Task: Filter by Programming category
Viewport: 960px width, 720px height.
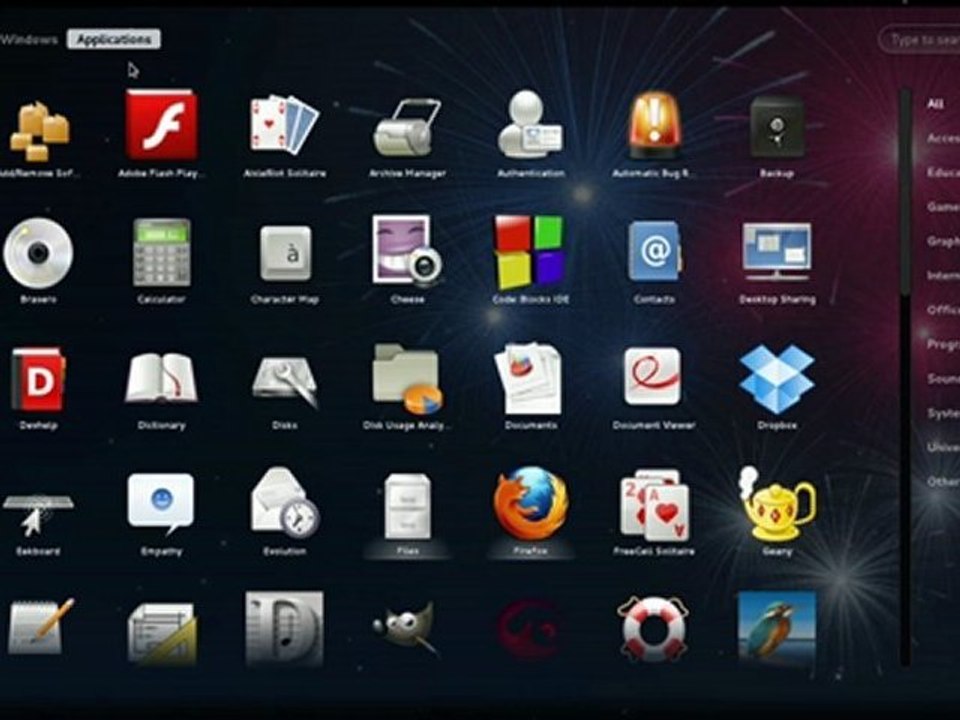Action: [943, 344]
